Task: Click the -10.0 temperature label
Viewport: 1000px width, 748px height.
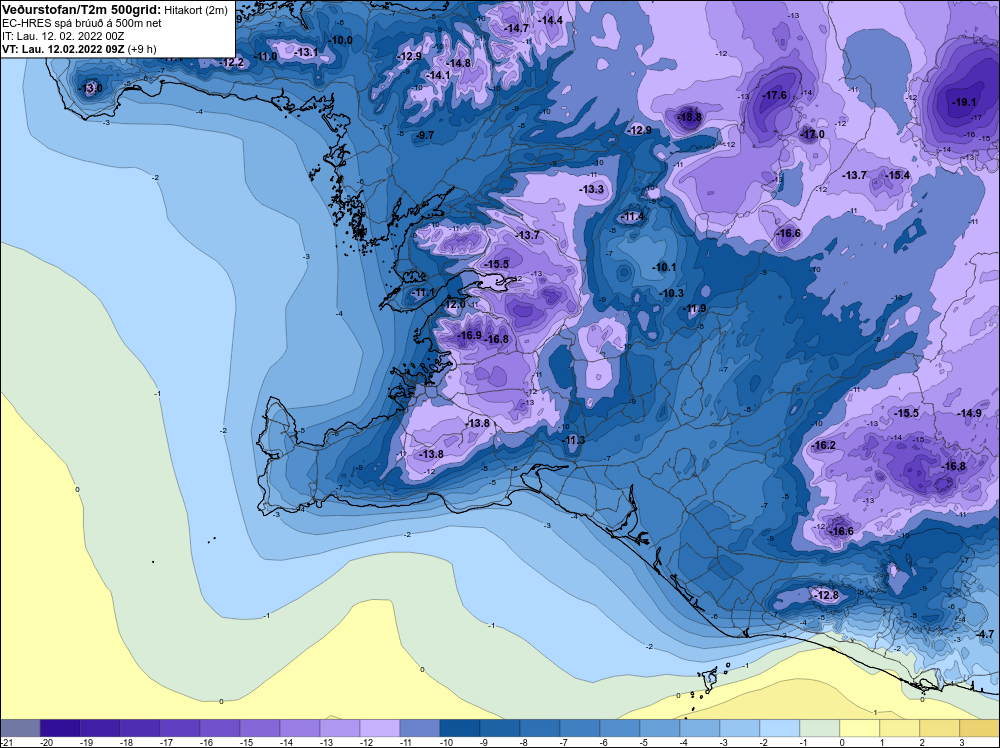Action: (341, 40)
